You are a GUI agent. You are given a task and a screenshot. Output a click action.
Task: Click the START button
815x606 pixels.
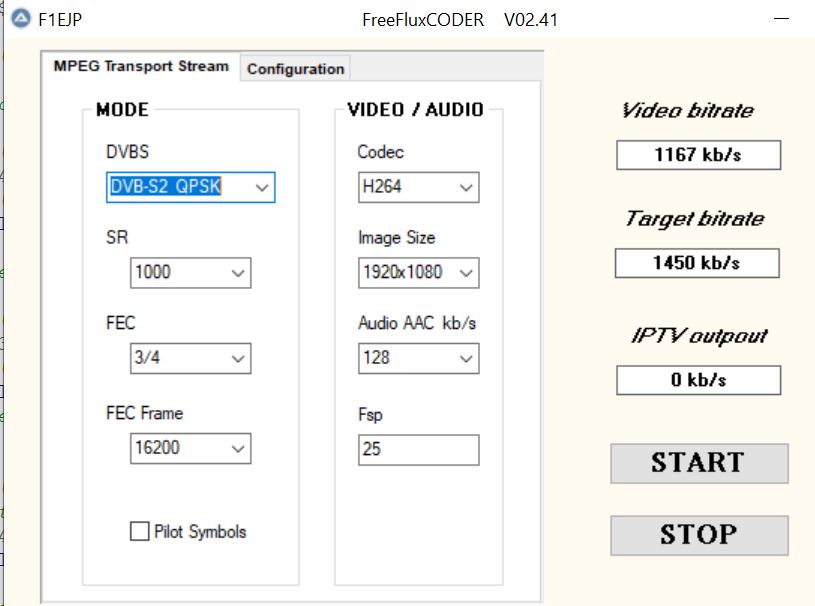[699, 463]
